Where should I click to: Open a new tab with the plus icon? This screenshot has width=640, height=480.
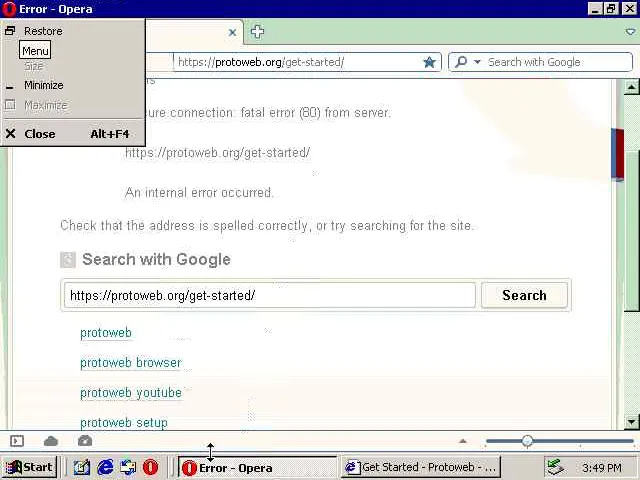tap(257, 32)
